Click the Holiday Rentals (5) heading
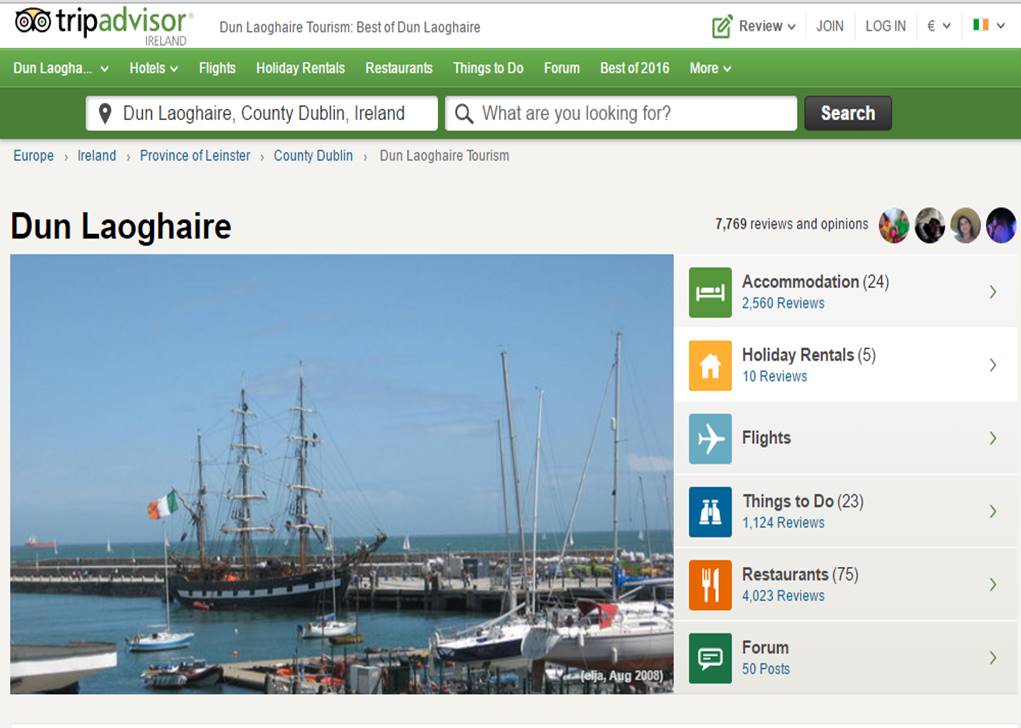Screen dimensions: 1021x728 [x=809, y=355]
